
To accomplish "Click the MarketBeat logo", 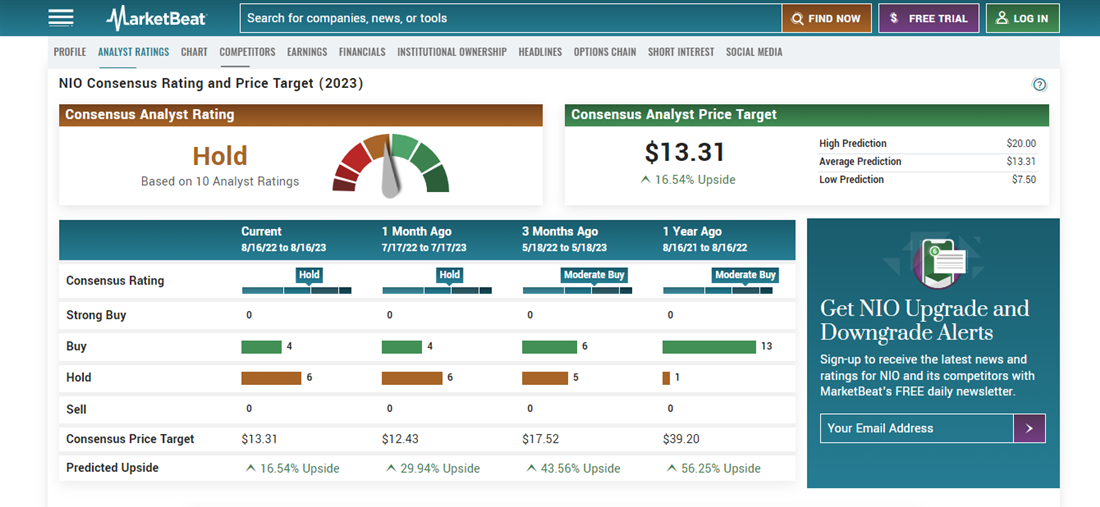I will [158, 18].
